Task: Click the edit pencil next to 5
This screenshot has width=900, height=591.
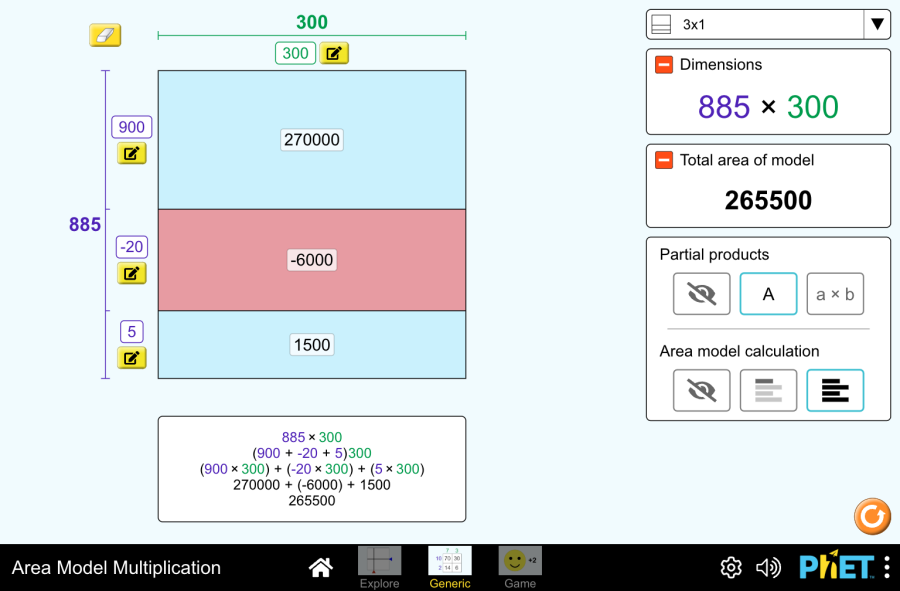Action: click(x=131, y=357)
